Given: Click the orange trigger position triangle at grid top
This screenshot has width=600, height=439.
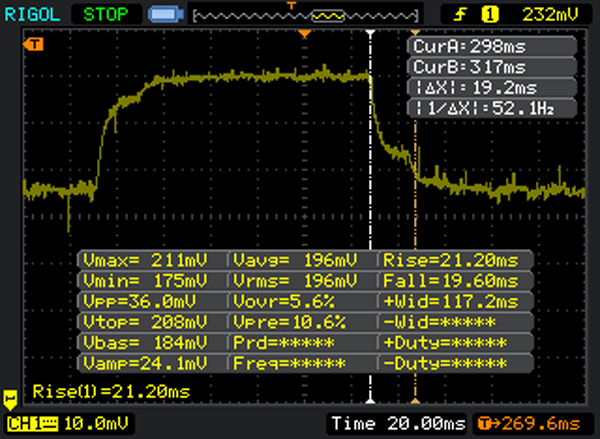Looking at the screenshot, I should point(305,34).
